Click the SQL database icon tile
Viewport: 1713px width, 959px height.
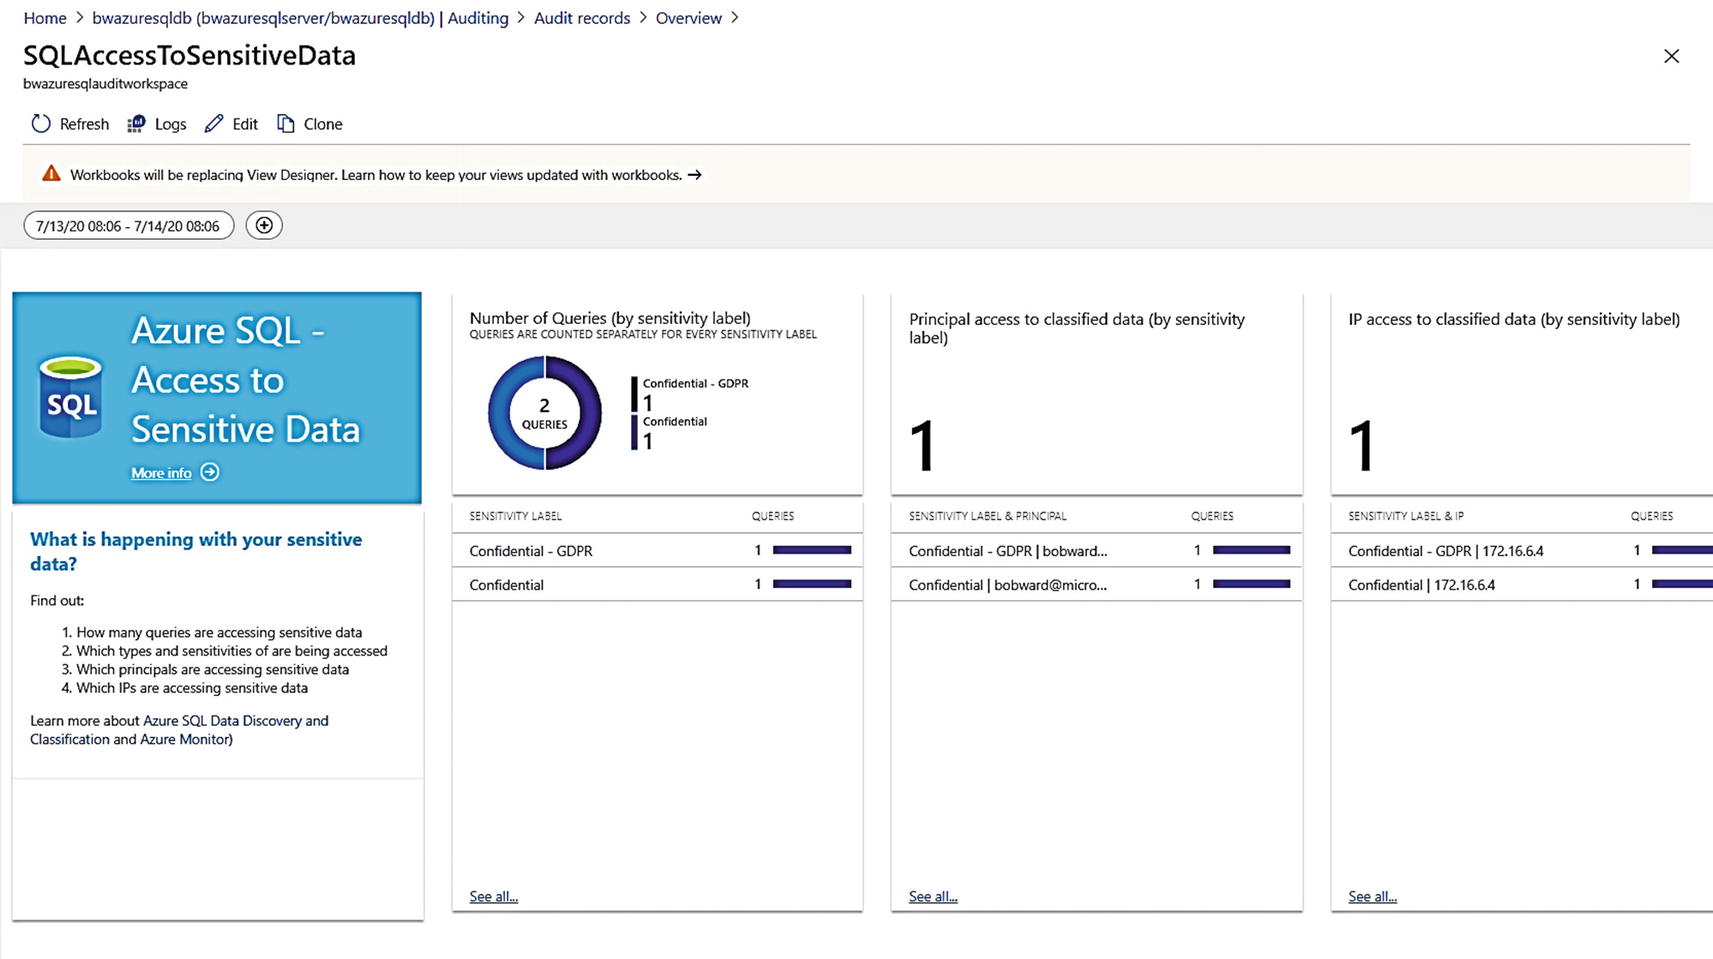[71, 397]
